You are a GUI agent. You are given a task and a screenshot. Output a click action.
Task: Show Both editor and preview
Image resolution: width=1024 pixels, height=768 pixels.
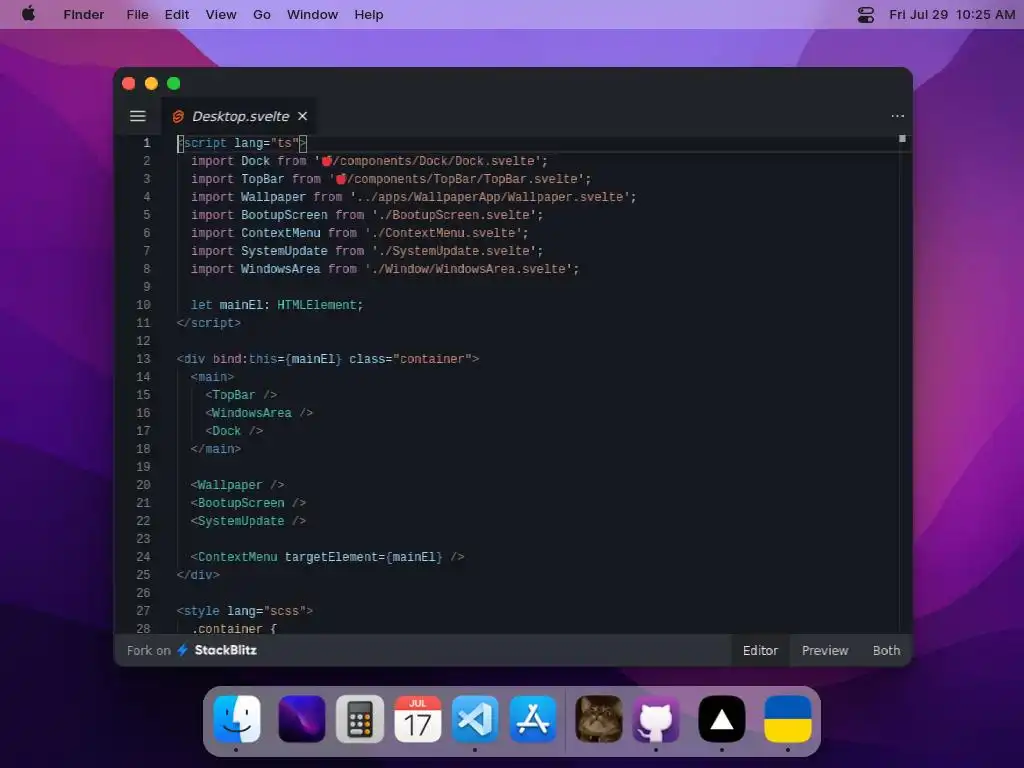(886, 650)
